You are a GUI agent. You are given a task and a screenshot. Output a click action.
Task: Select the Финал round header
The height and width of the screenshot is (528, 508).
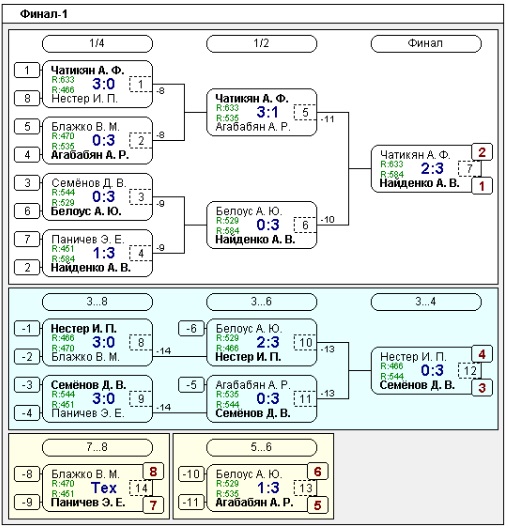pyautogui.click(x=426, y=44)
